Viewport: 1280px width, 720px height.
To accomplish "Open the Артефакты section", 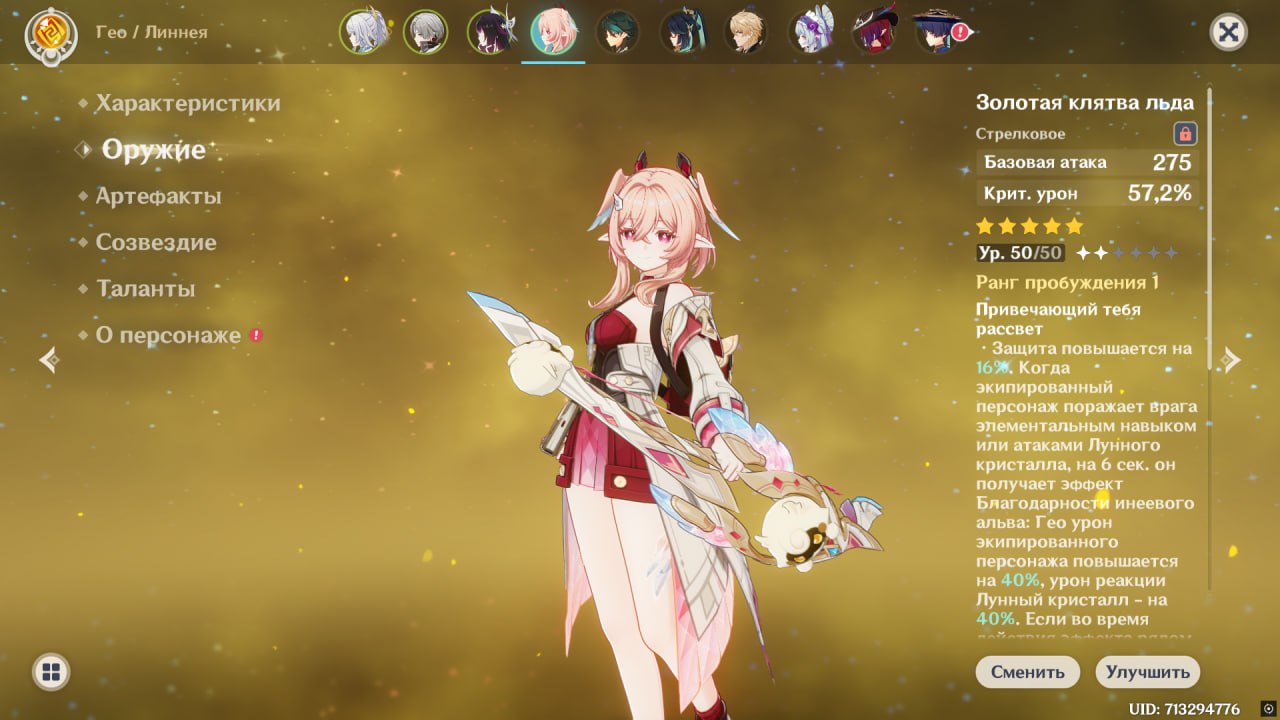I will [x=158, y=196].
